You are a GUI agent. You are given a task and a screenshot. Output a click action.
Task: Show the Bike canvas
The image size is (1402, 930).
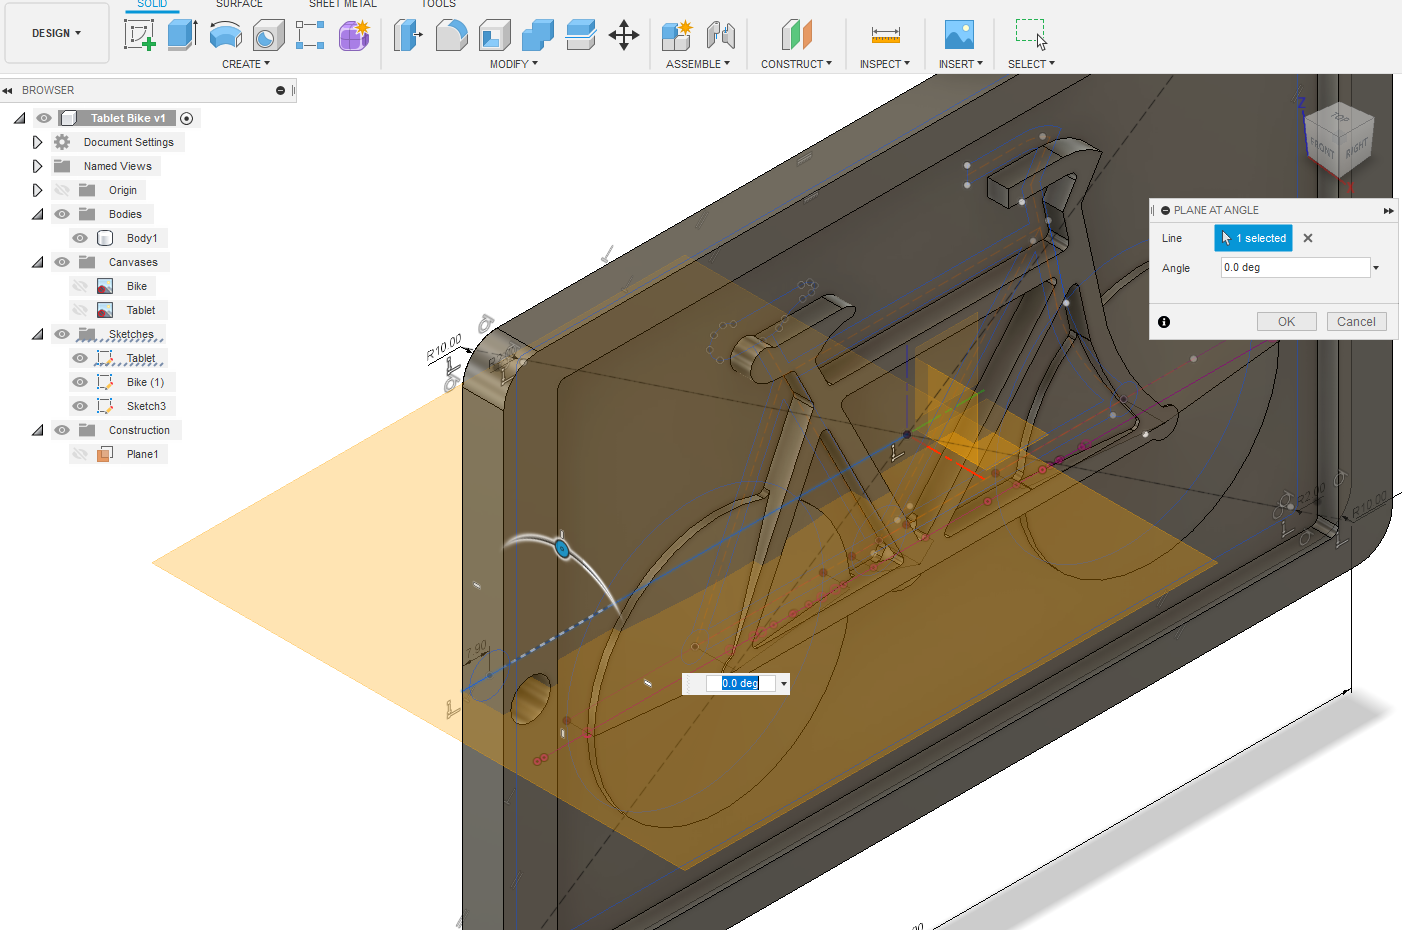coord(80,286)
